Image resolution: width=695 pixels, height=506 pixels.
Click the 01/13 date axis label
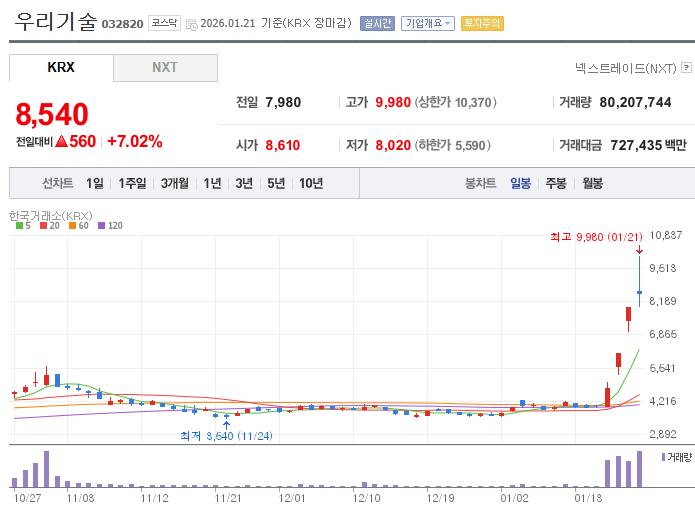(x=588, y=498)
